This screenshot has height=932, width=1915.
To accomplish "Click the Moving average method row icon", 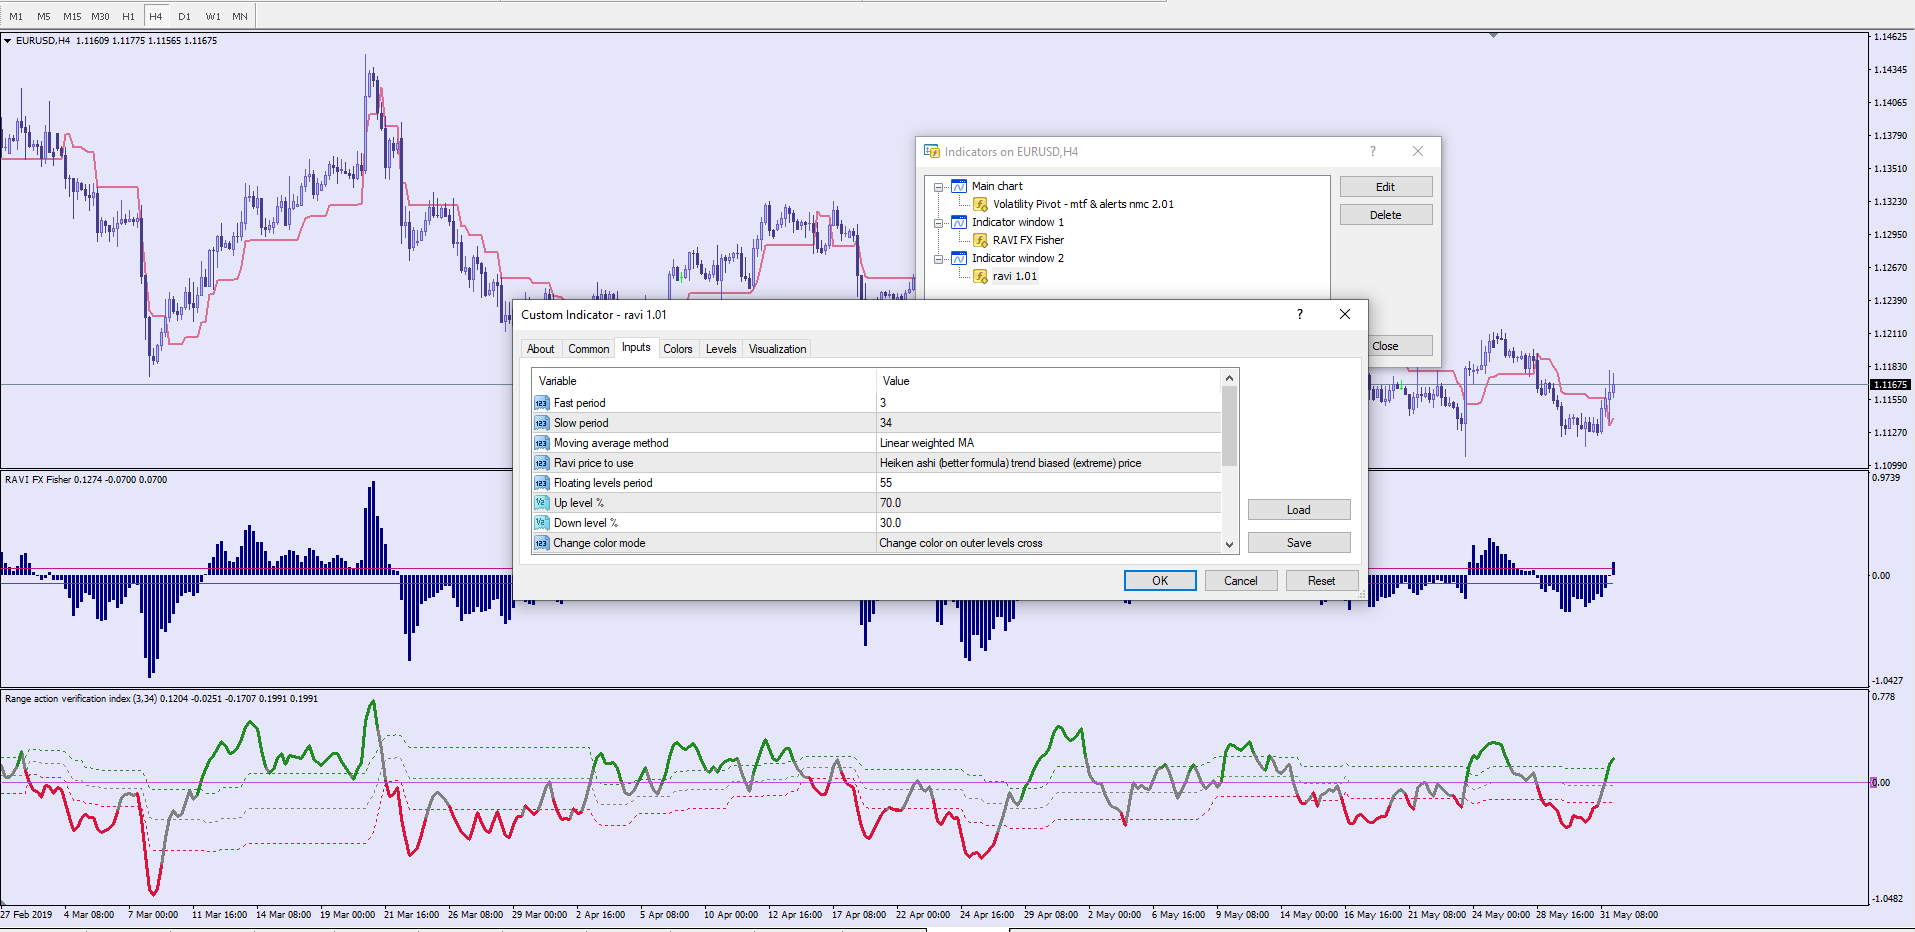I will (x=541, y=443).
